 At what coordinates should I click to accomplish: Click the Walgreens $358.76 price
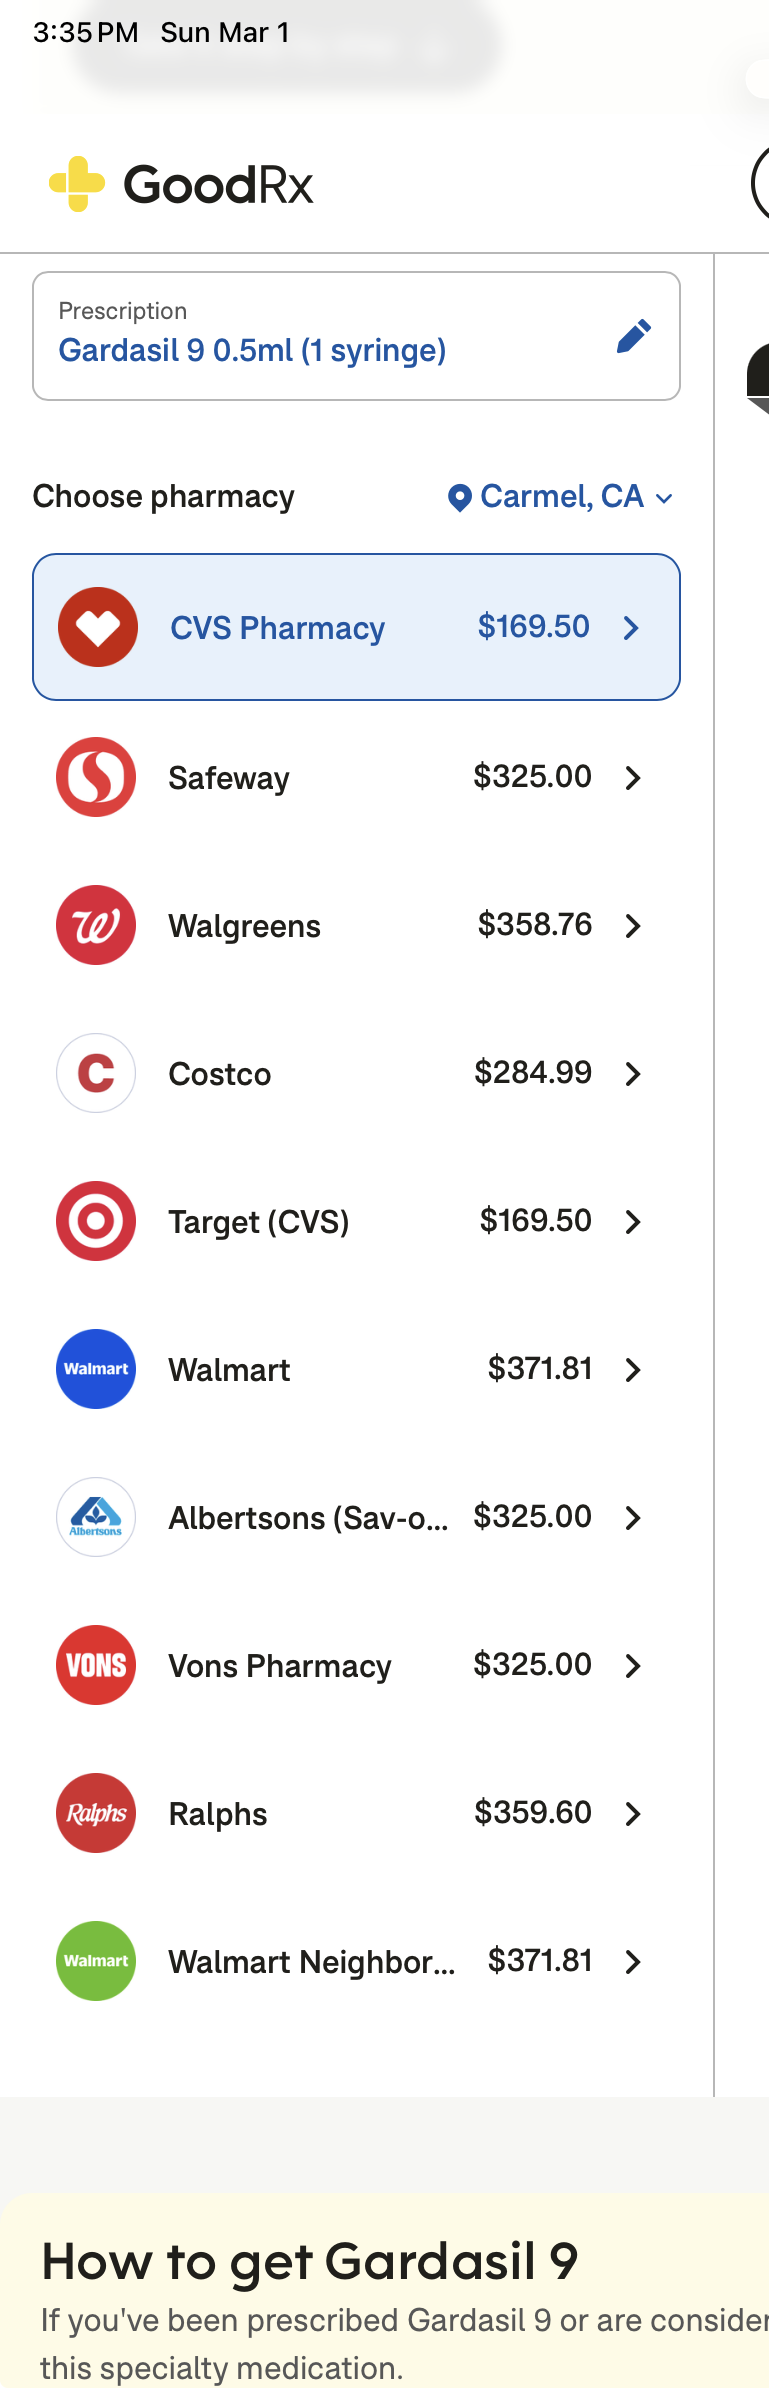click(x=535, y=925)
